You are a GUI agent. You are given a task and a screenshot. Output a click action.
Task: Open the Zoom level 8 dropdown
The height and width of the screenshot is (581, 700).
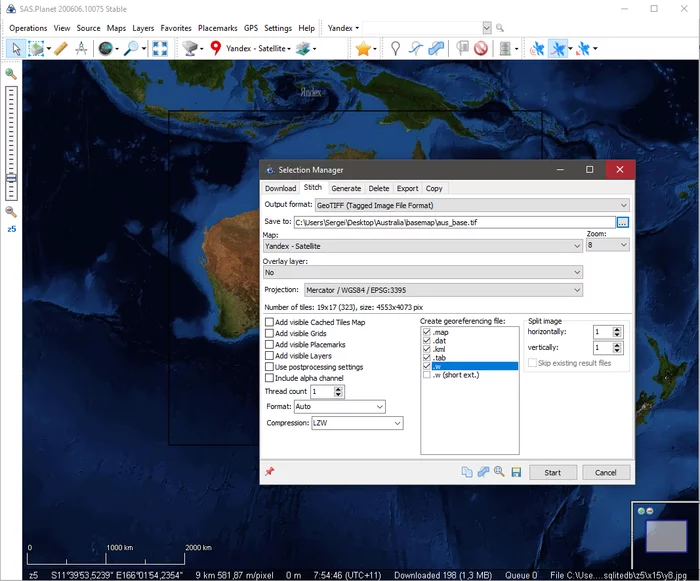(x=608, y=245)
